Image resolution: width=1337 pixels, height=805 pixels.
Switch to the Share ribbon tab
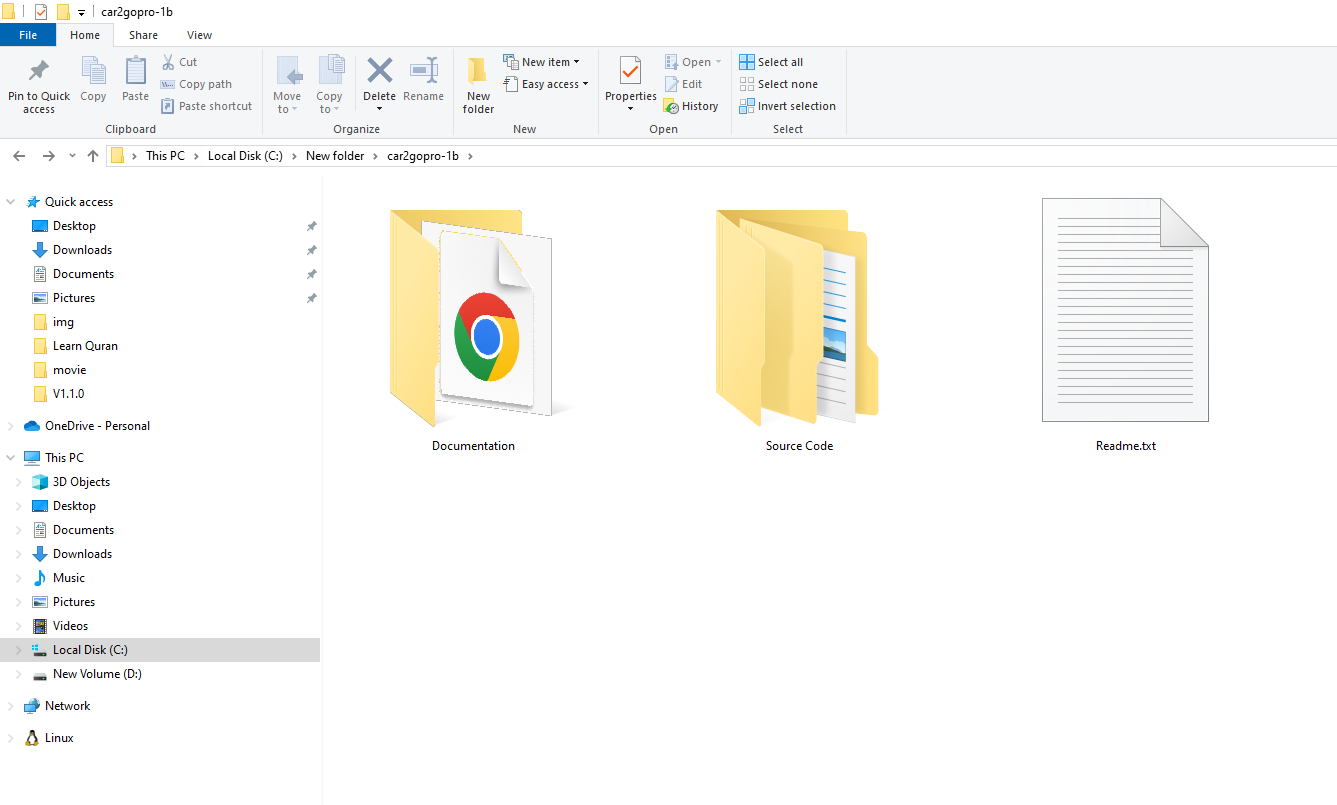coord(143,35)
